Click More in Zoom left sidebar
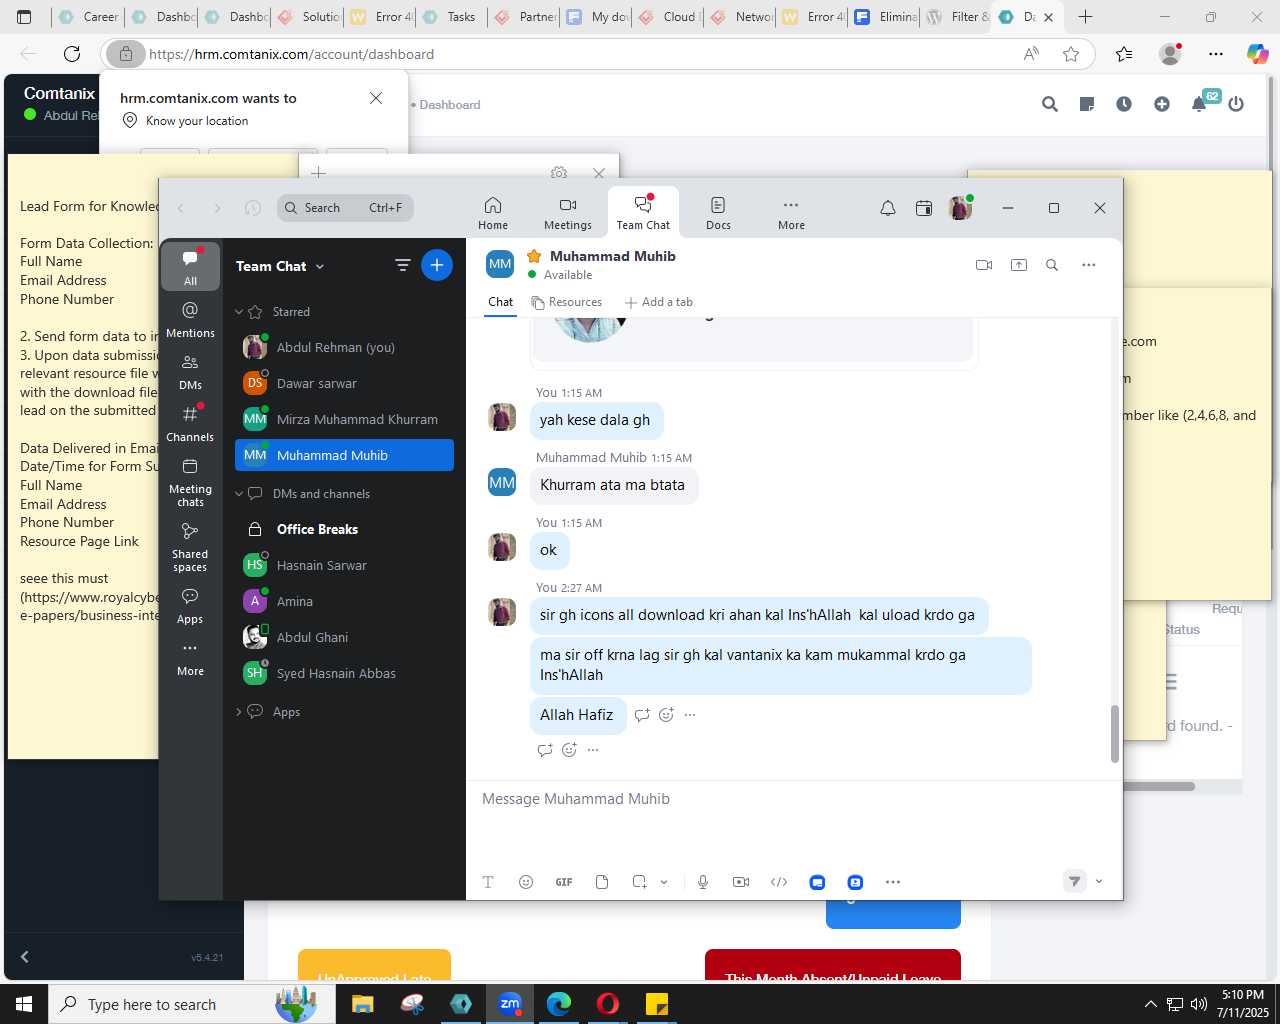This screenshot has width=1280, height=1024. [x=190, y=659]
